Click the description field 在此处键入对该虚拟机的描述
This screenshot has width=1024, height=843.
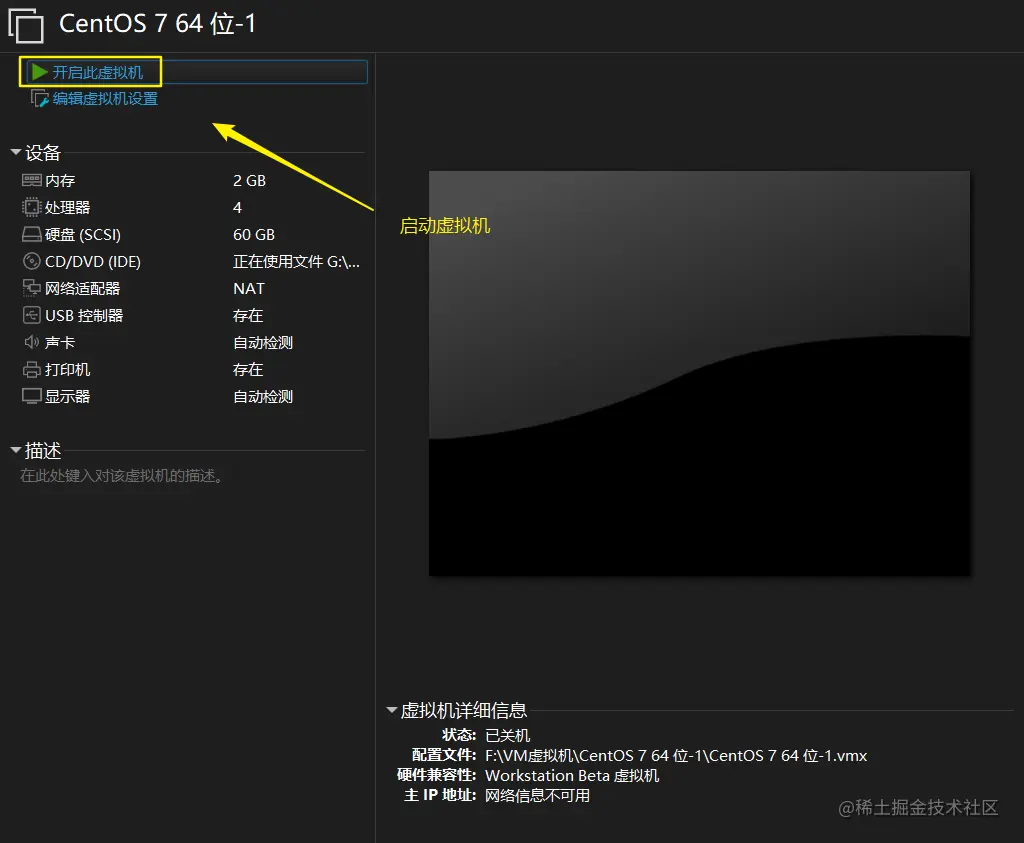(121, 476)
